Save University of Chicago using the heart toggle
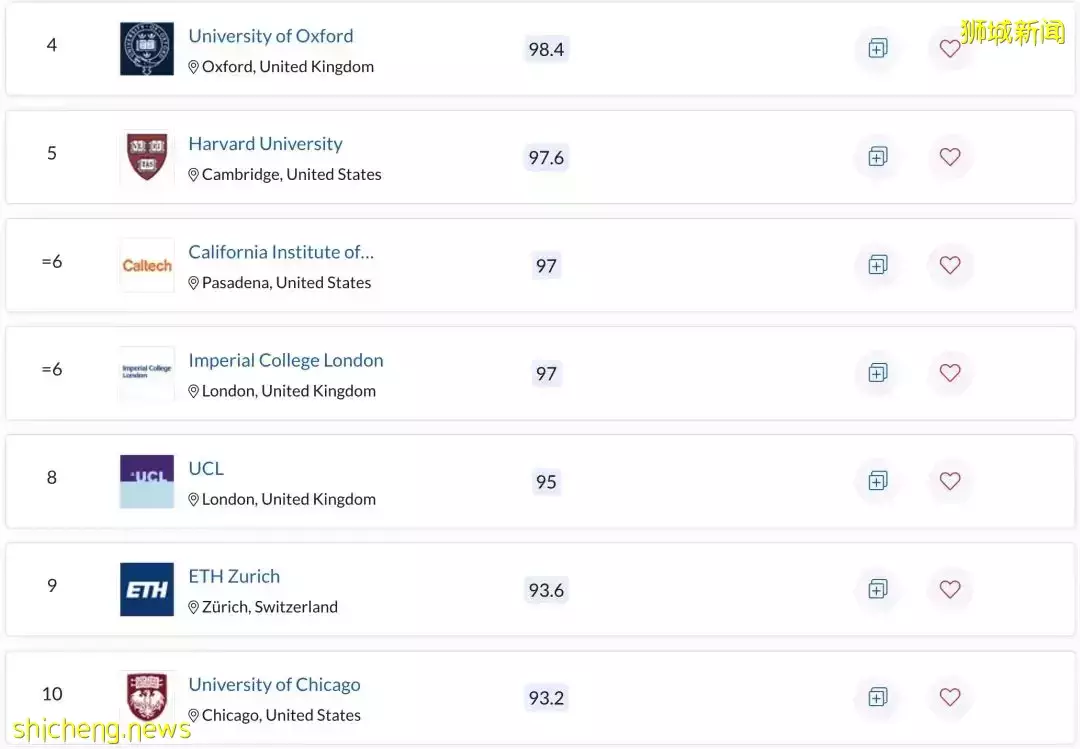This screenshot has width=1080, height=749. pyautogui.click(x=949, y=697)
